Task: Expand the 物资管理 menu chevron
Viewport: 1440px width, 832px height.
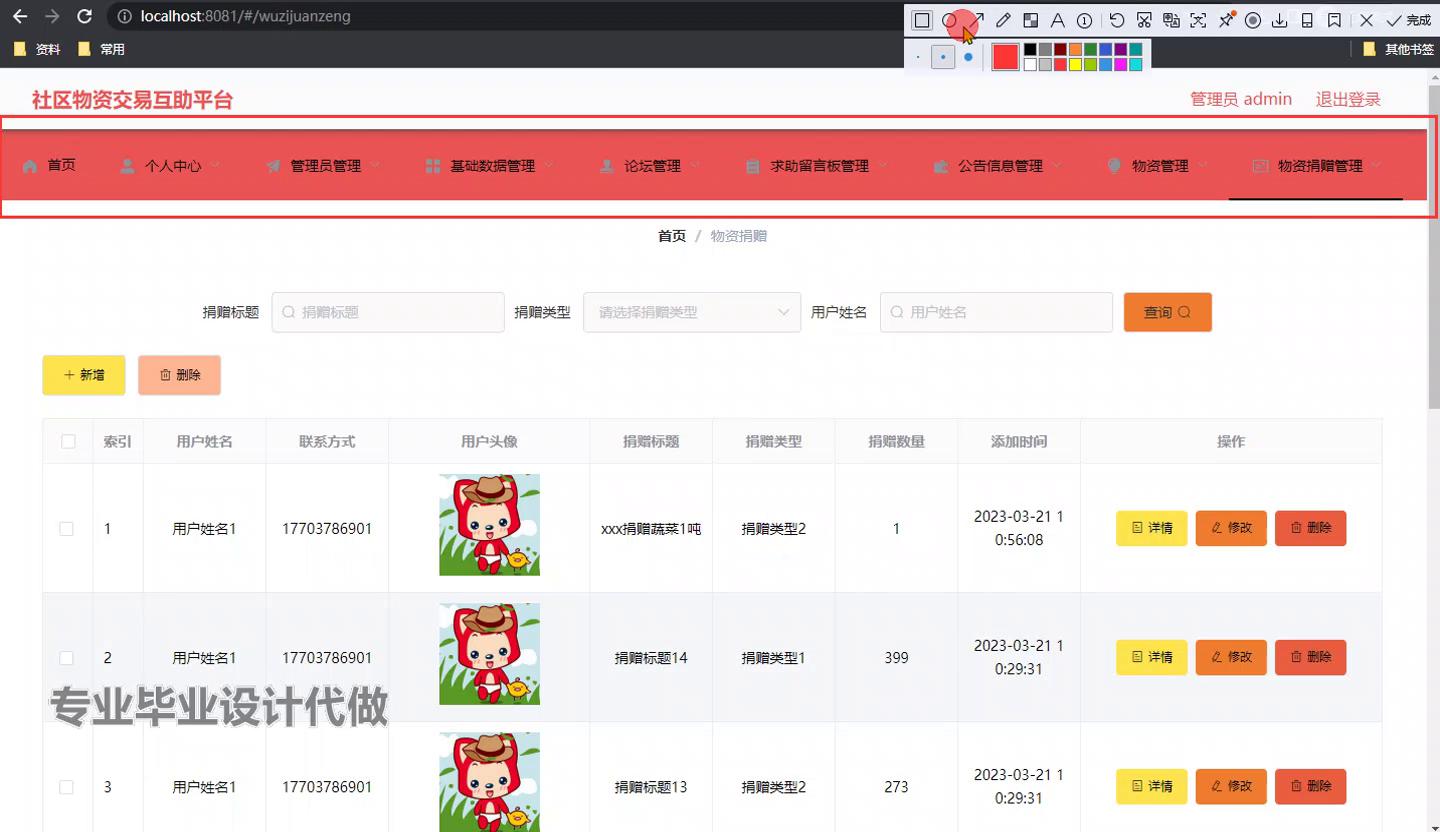Action: click(1203, 165)
